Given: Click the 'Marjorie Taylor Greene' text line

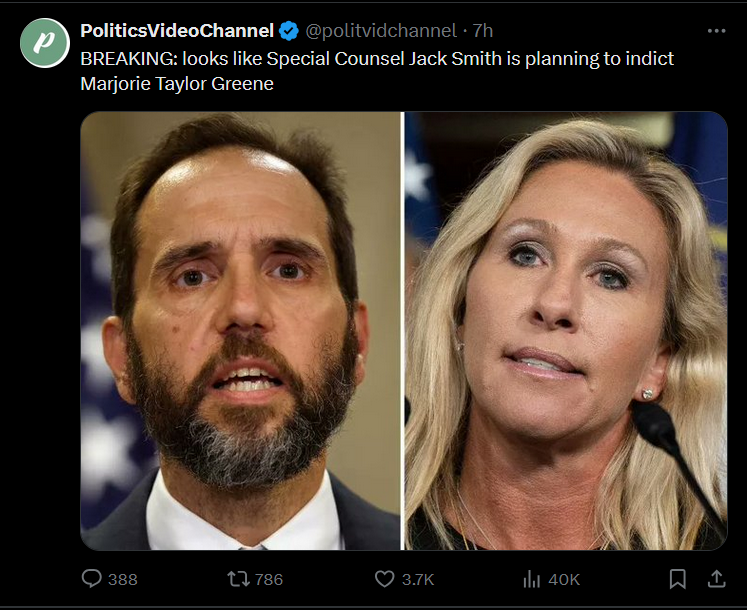Looking at the screenshot, I should (x=177, y=83).
